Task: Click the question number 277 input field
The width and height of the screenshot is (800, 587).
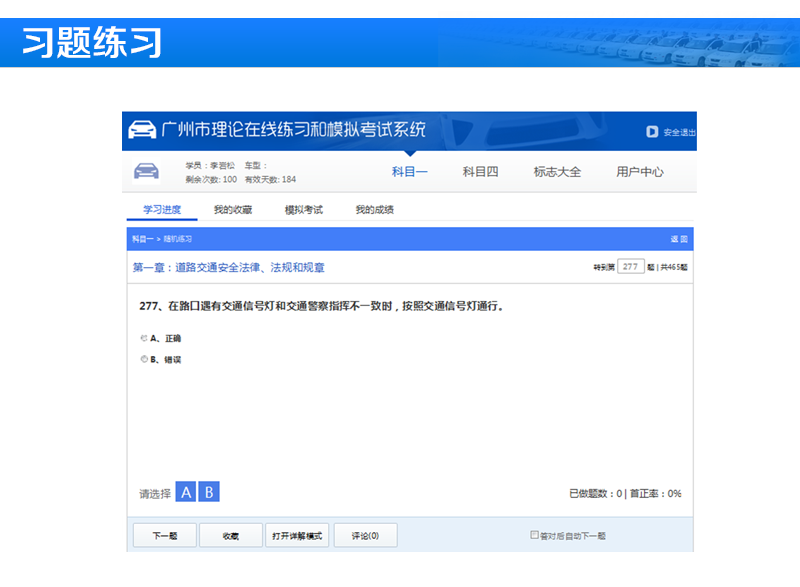Action: [x=630, y=267]
